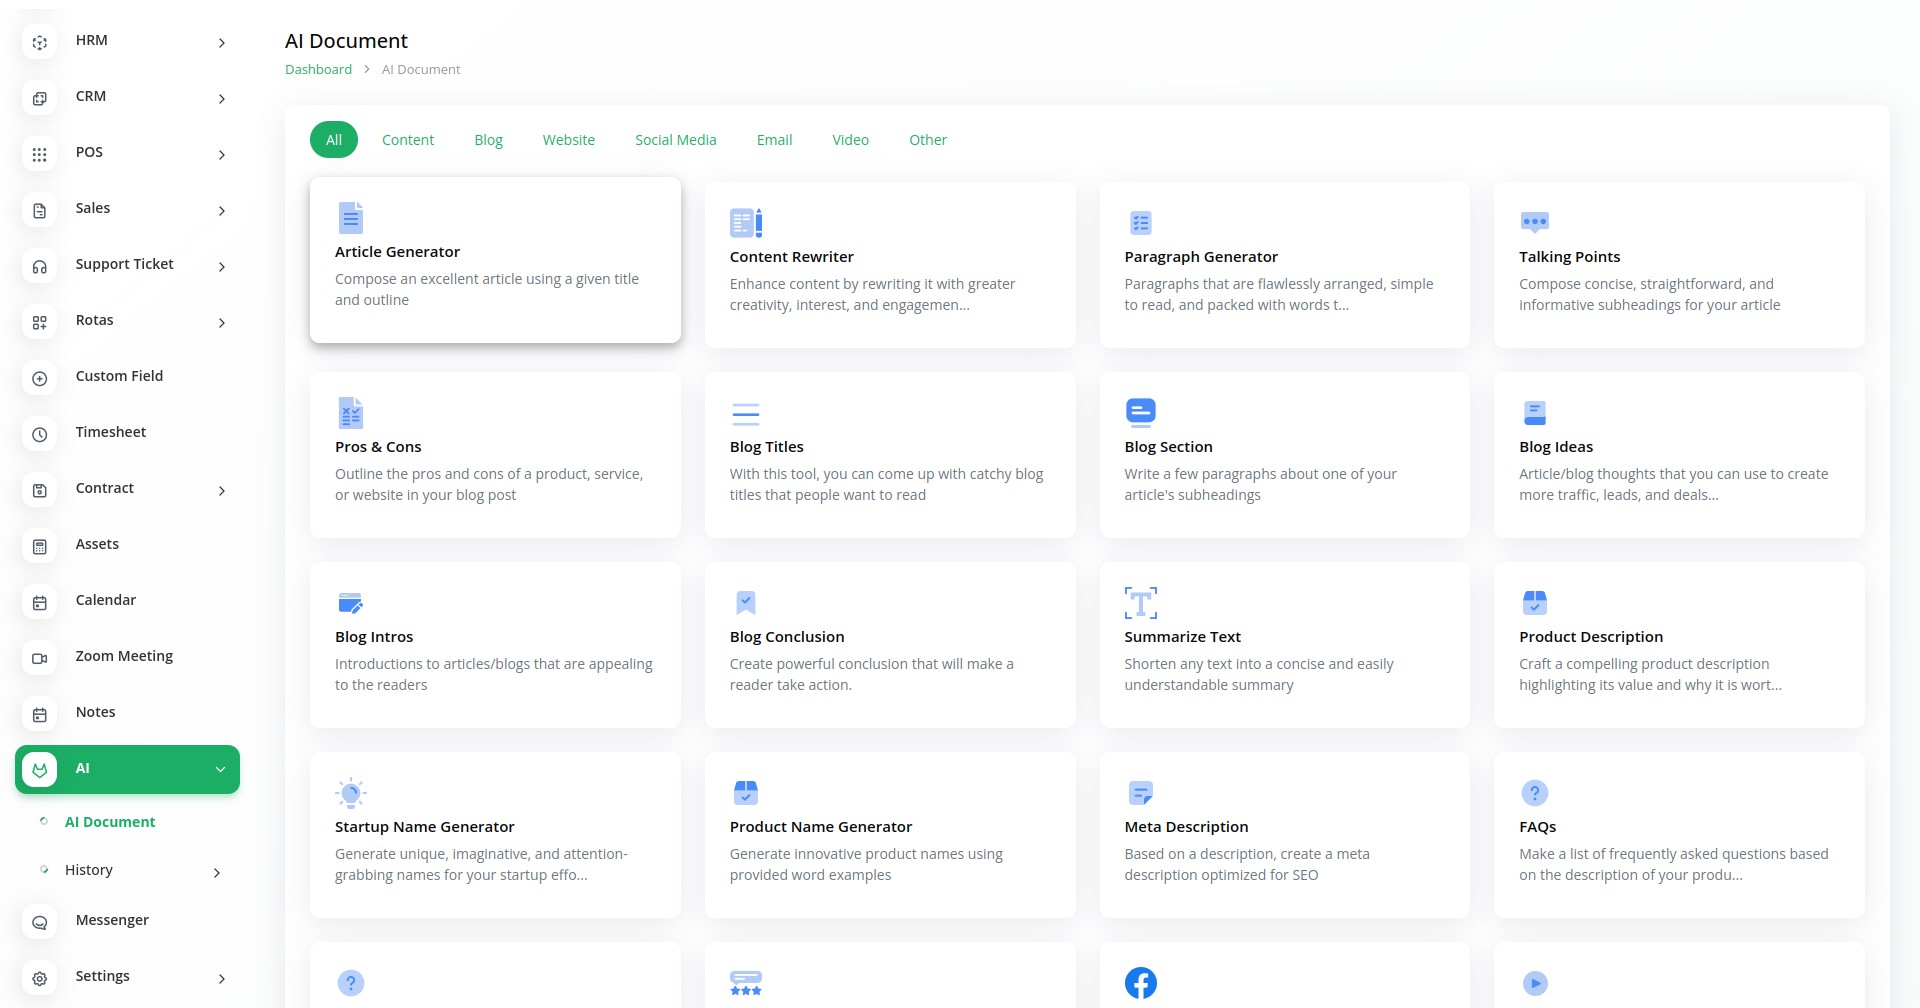
Task: Open AI Document in the sidebar
Action: tap(110, 822)
